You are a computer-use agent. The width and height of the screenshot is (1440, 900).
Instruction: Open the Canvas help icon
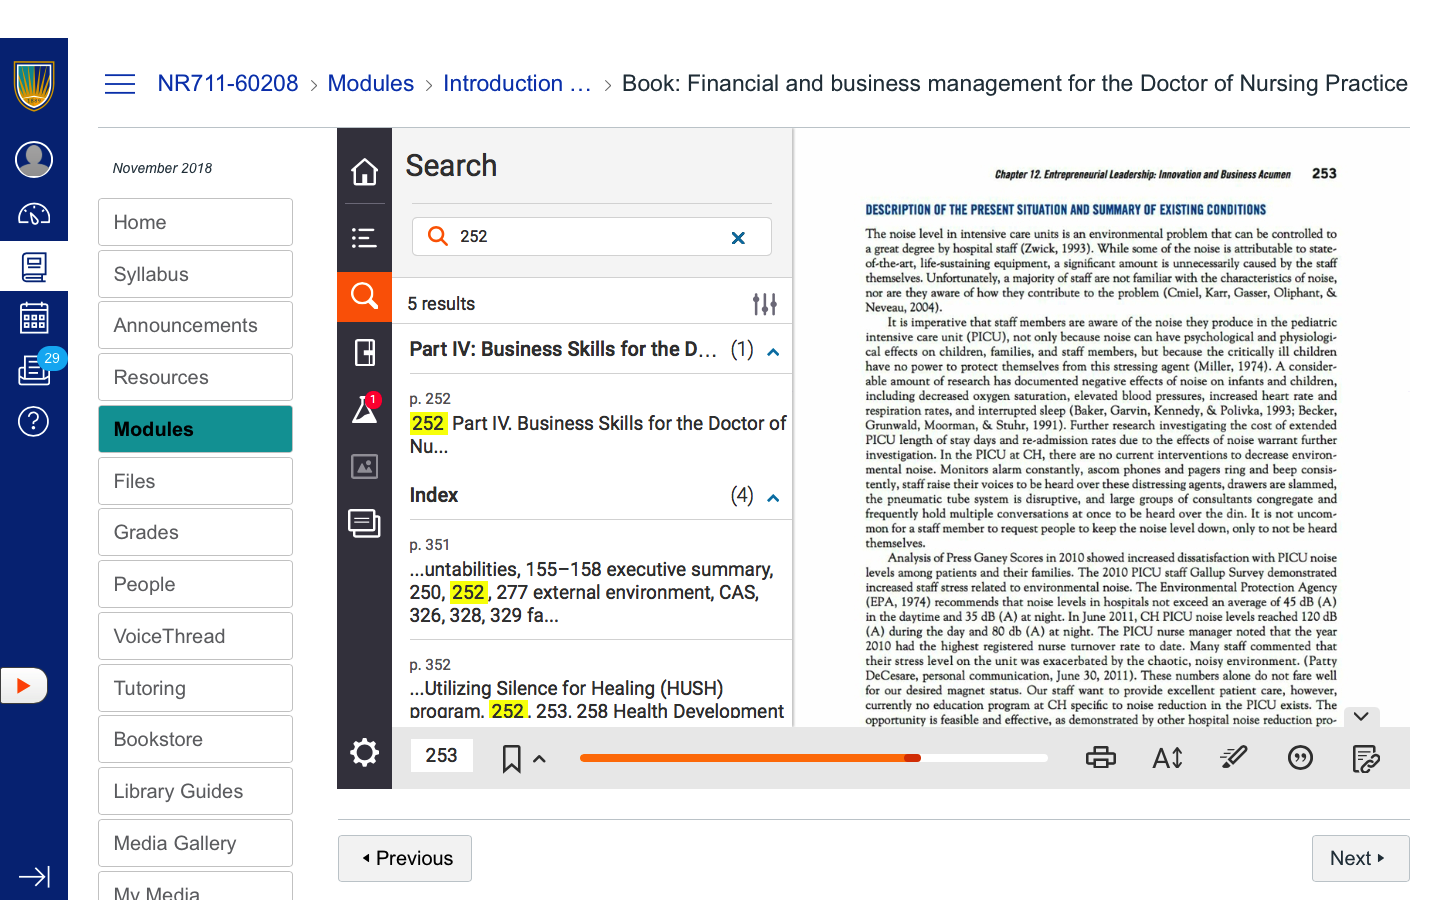tap(34, 422)
